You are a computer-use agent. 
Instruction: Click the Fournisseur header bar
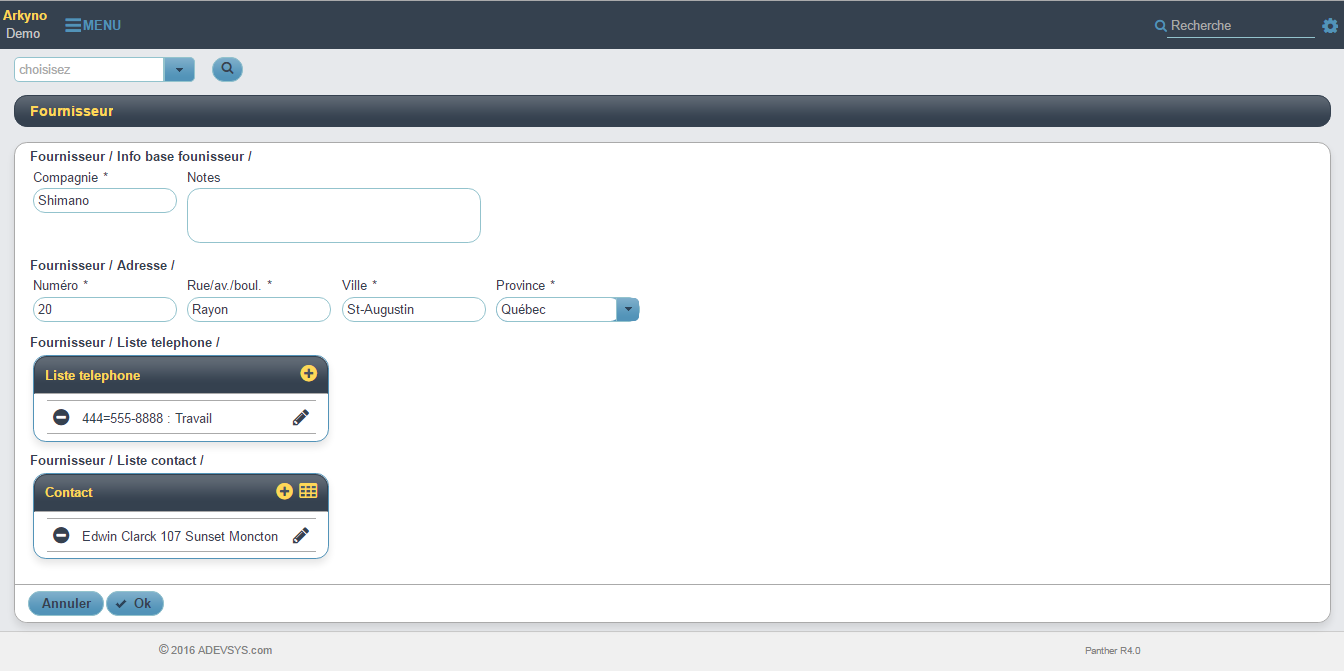672,111
